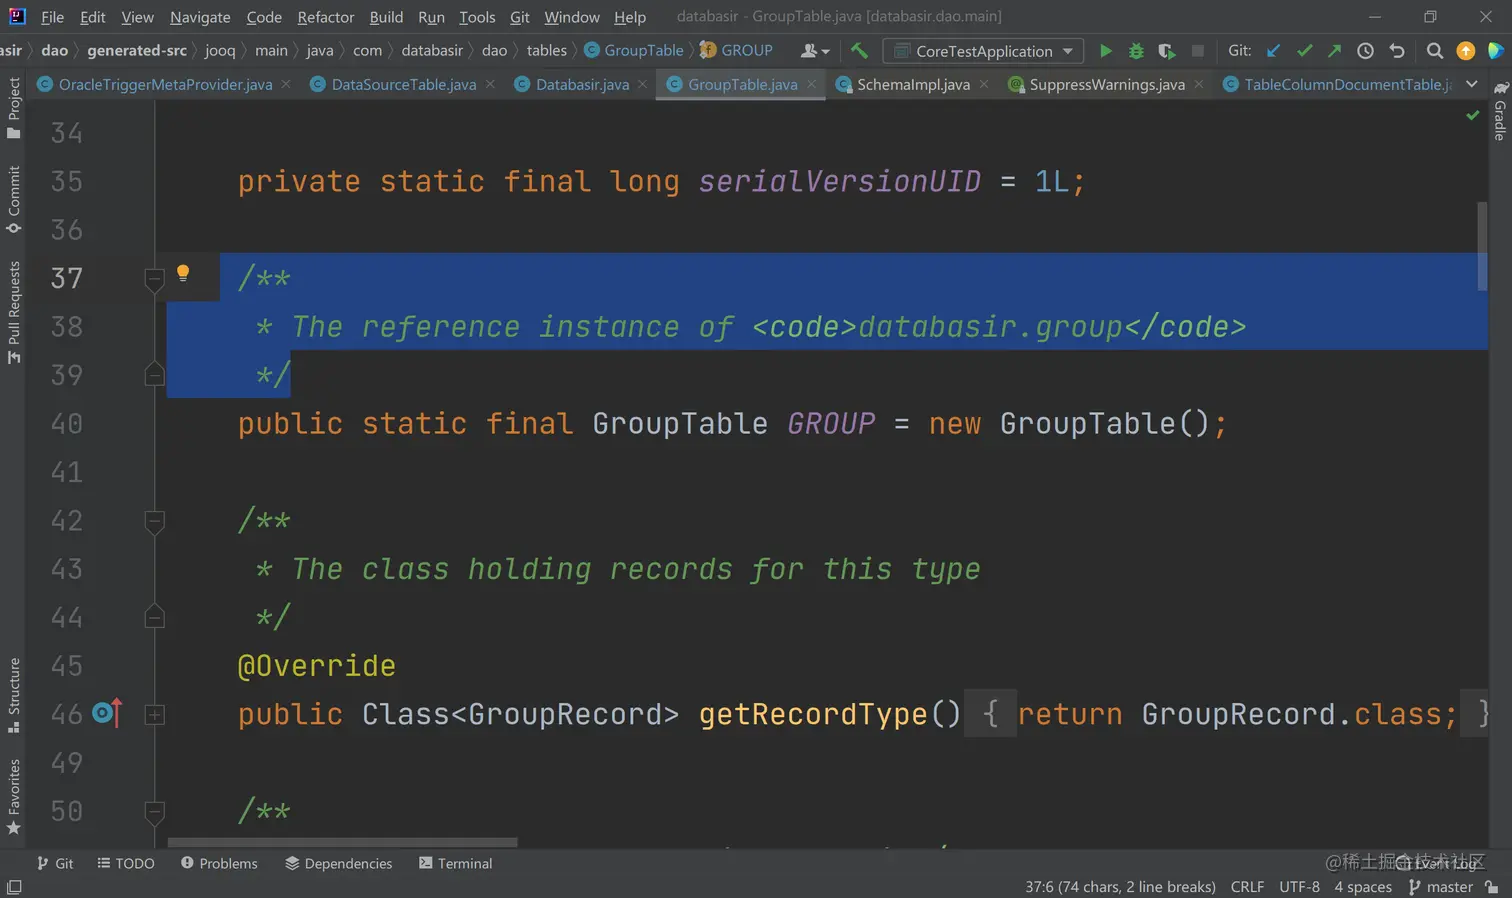This screenshot has height=898, width=1512.
Task: Toggle the read-only lock icon in status bar
Action: [1492, 887]
